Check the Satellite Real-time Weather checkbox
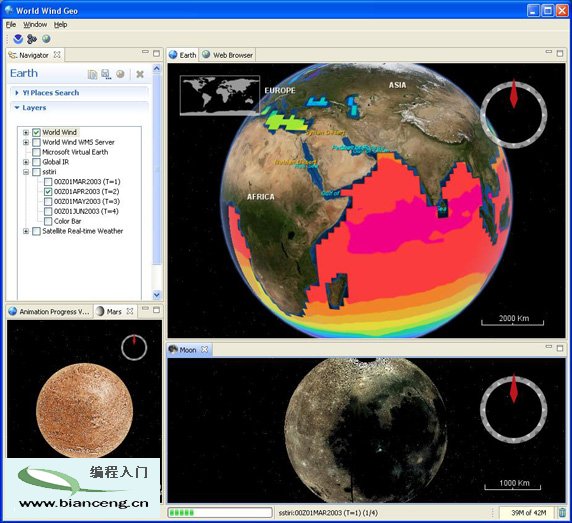This screenshot has height=523, width=572. click(x=36, y=231)
